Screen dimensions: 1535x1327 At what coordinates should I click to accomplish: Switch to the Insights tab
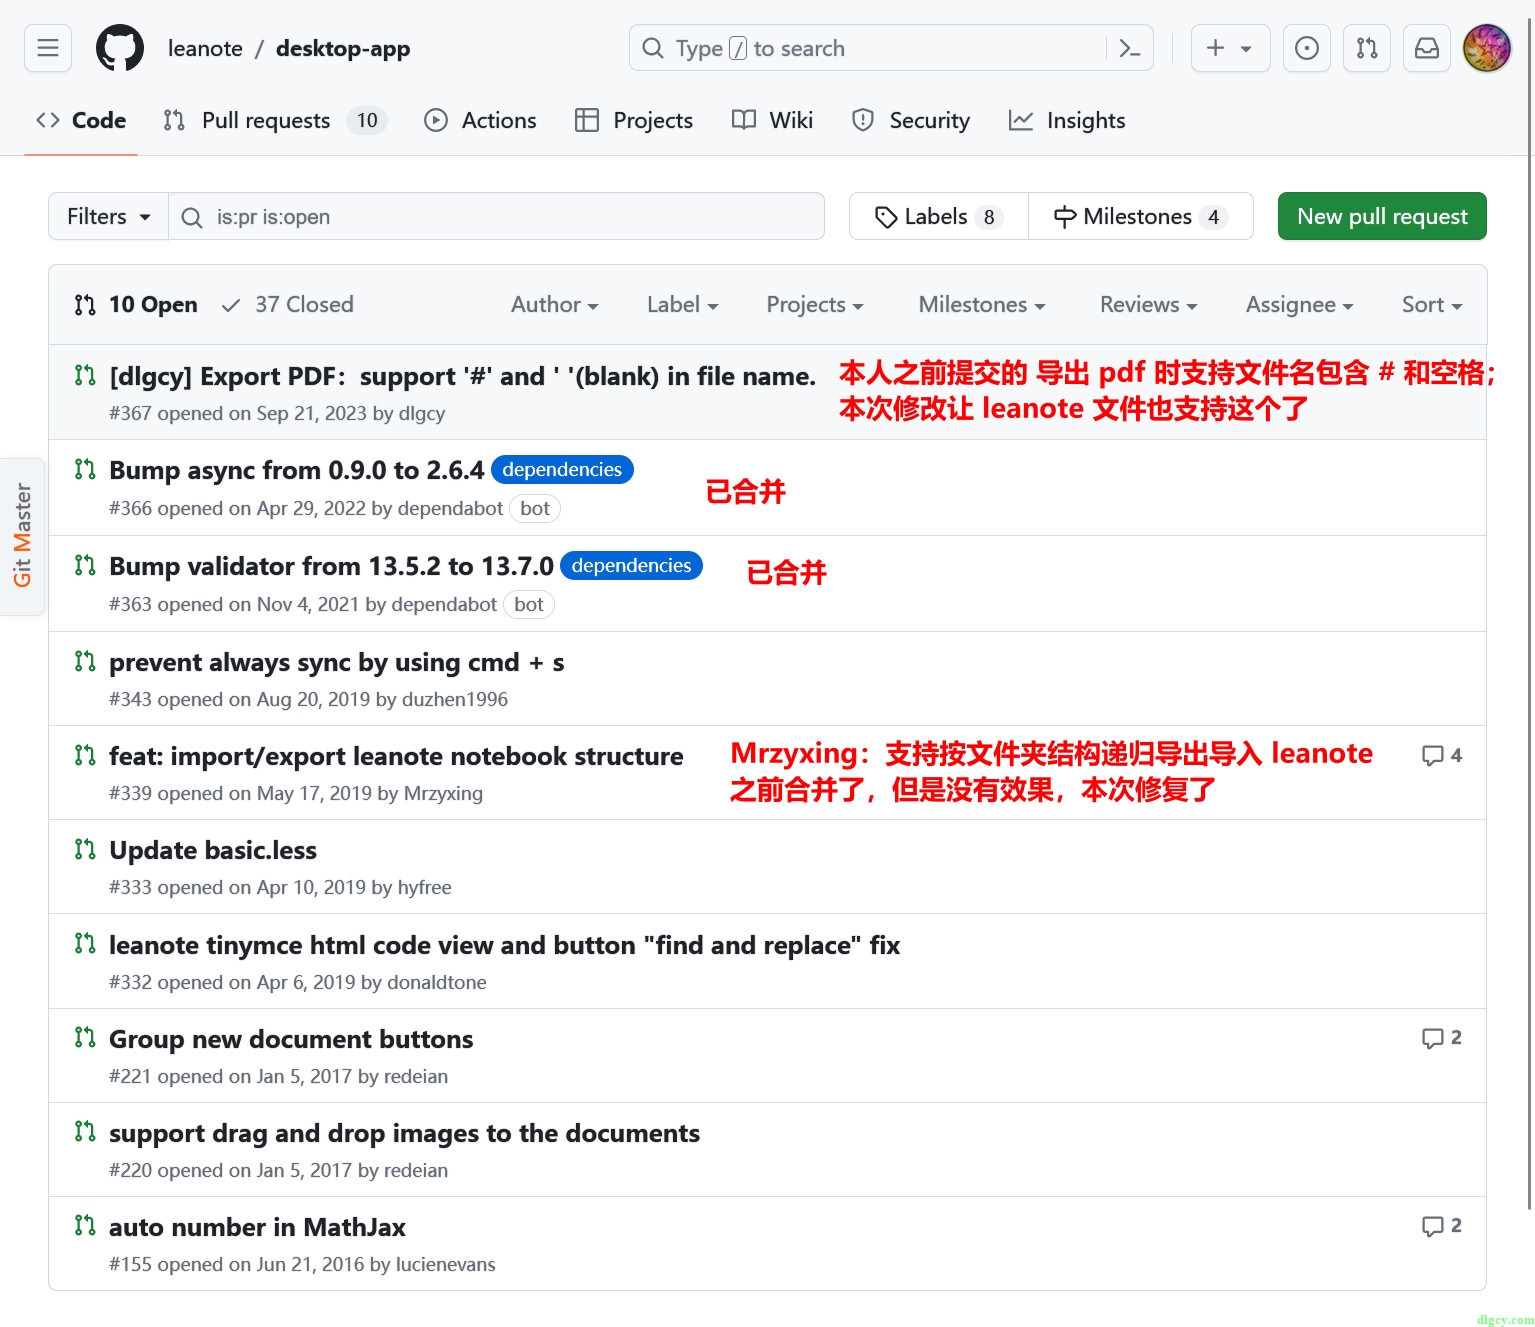tap(1067, 120)
